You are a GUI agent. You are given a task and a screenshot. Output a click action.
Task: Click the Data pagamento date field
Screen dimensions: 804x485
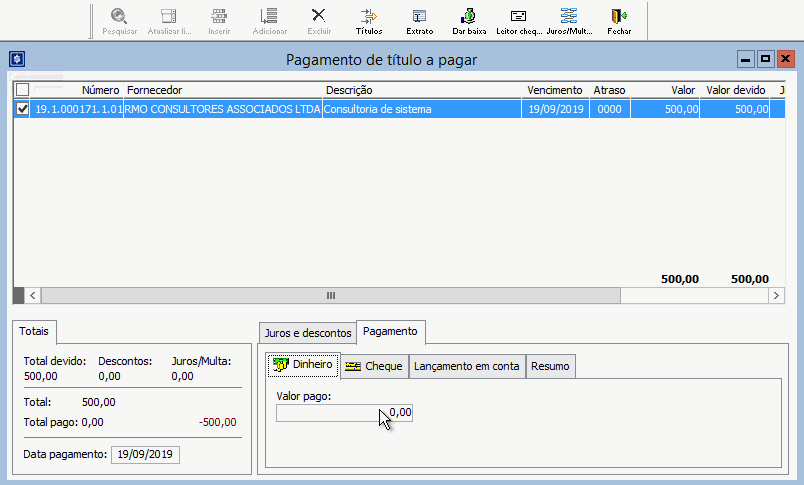pos(145,454)
